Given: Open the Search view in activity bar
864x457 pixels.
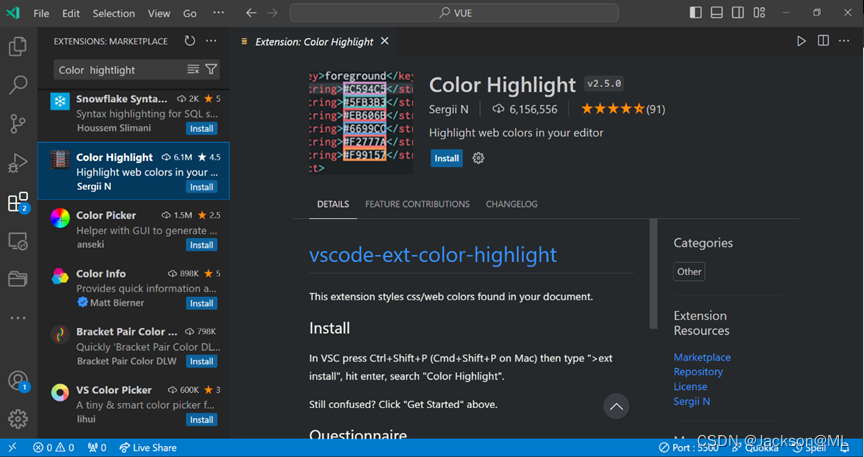Looking at the screenshot, I should [18, 85].
